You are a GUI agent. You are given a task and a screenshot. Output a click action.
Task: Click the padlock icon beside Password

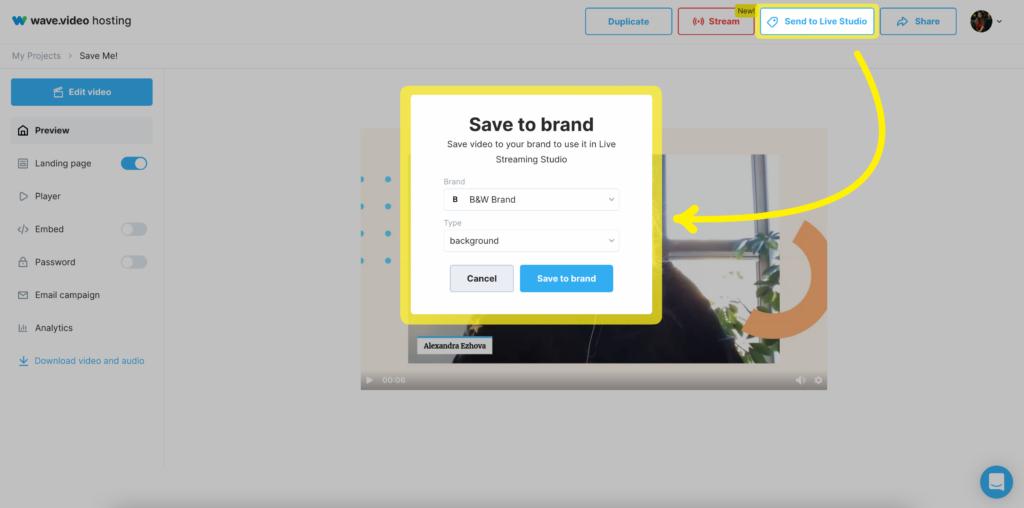[x=23, y=262]
